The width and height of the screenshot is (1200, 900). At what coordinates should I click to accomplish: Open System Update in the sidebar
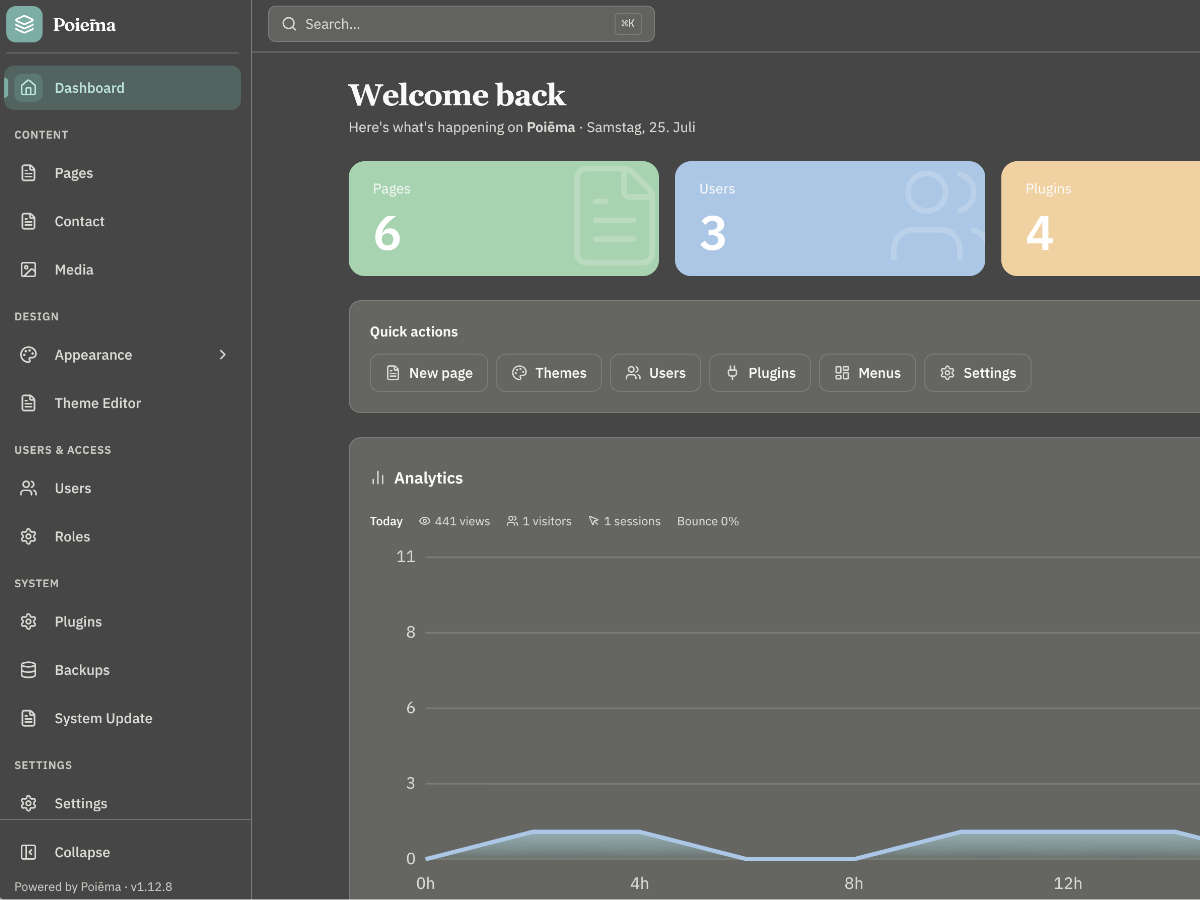(x=122, y=718)
